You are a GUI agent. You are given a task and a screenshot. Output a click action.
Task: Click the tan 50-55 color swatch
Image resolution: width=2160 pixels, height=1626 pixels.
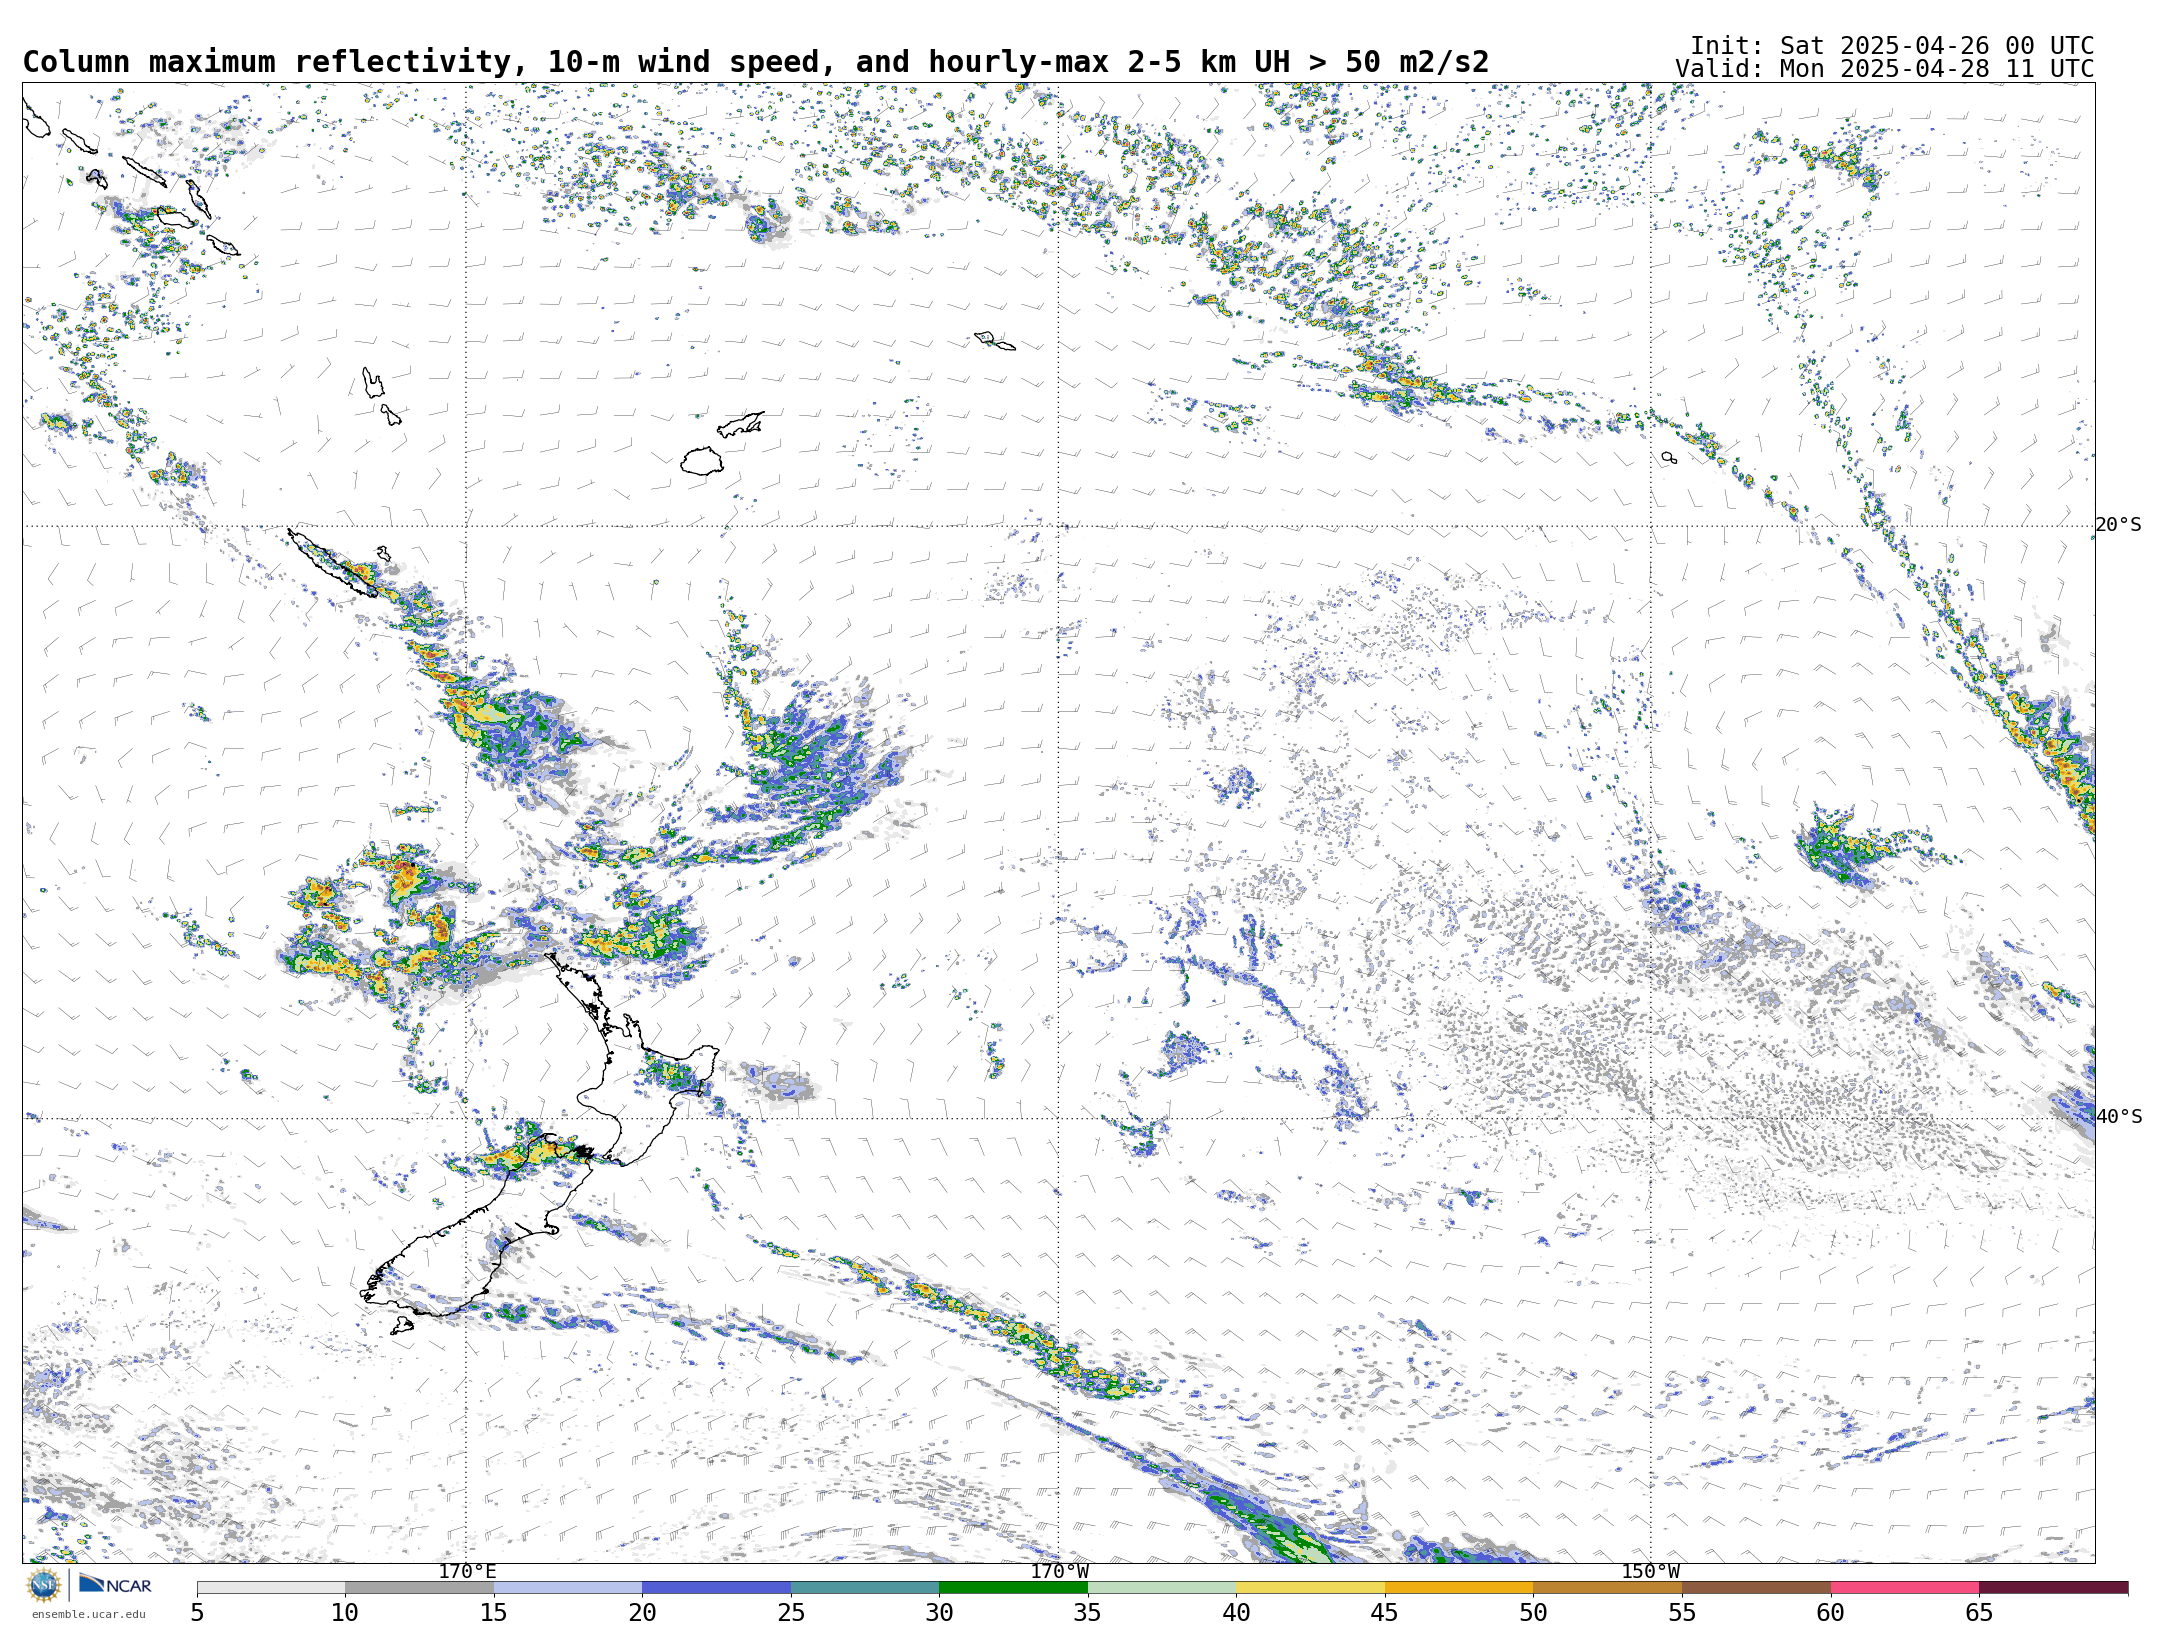click(x=1607, y=1587)
